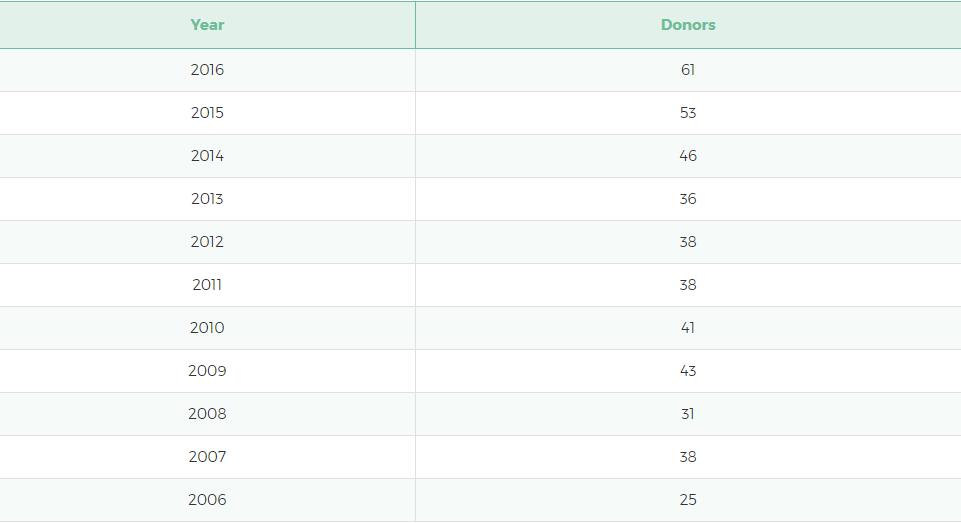This screenshot has height=523, width=961.
Task: Click the donors value in the 2011 row
Action: tap(688, 285)
